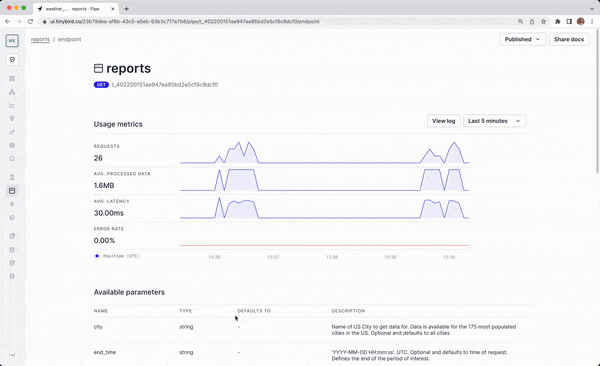Click the shield icon in the sidebar
600x366 pixels.
tap(12, 60)
